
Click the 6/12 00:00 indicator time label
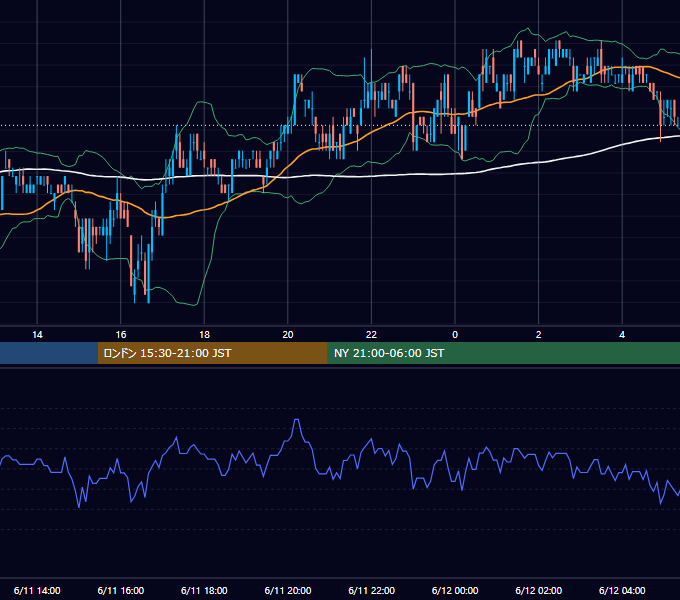coord(455,590)
